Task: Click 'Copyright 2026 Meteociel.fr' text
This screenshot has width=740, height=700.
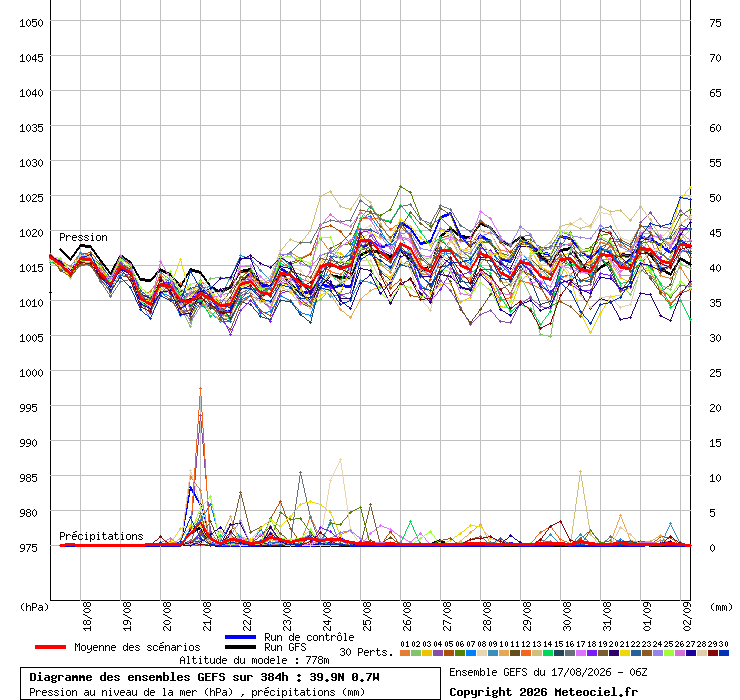Action: click(x=543, y=692)
